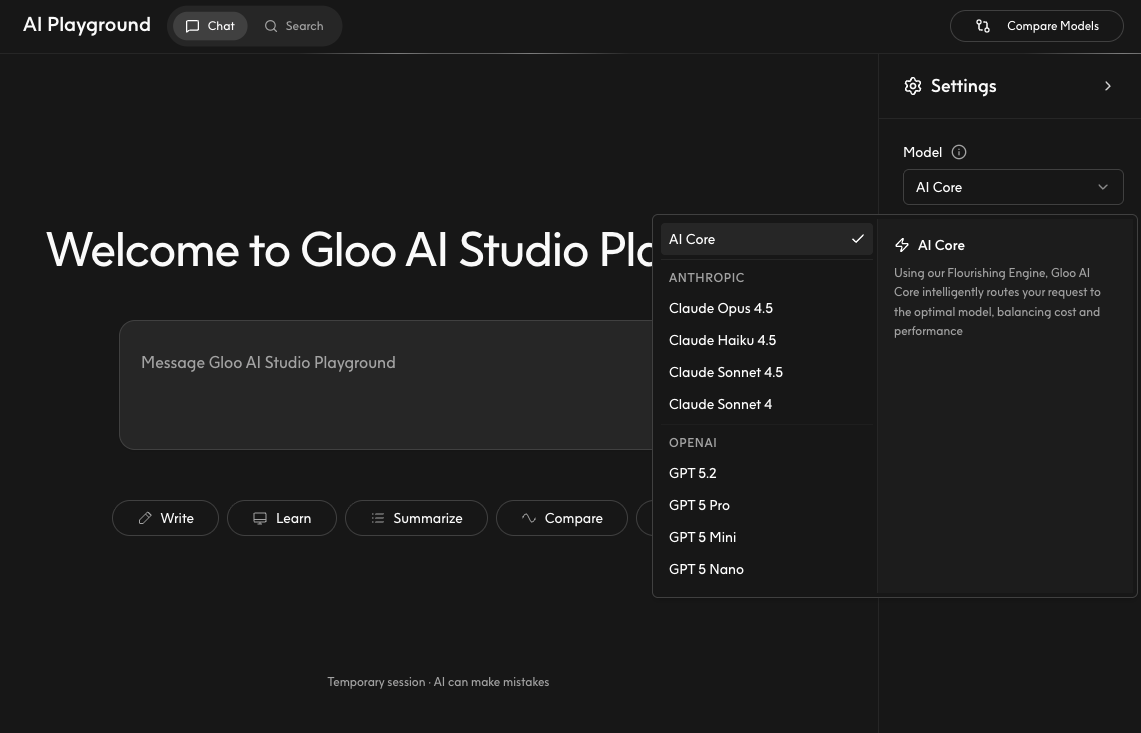
Task: Select AI Core in the model list
Action: pos(767,239)
